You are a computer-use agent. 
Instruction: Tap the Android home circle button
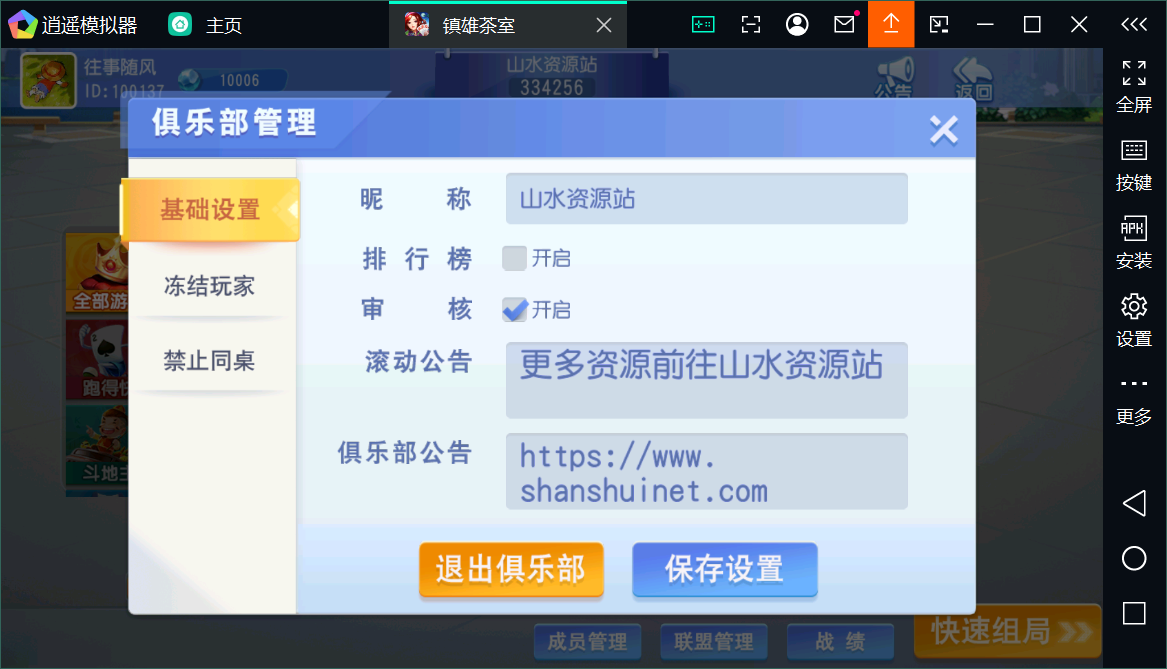1134,558
